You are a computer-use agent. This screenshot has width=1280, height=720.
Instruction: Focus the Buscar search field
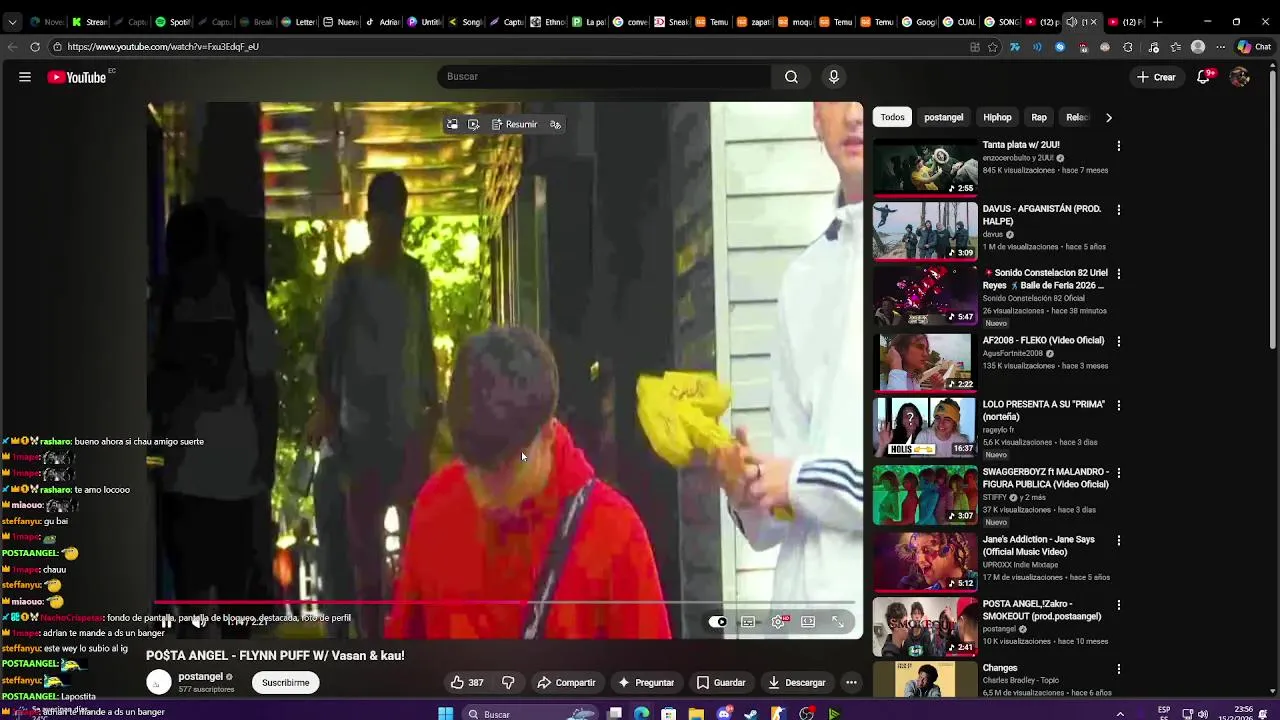604,77
